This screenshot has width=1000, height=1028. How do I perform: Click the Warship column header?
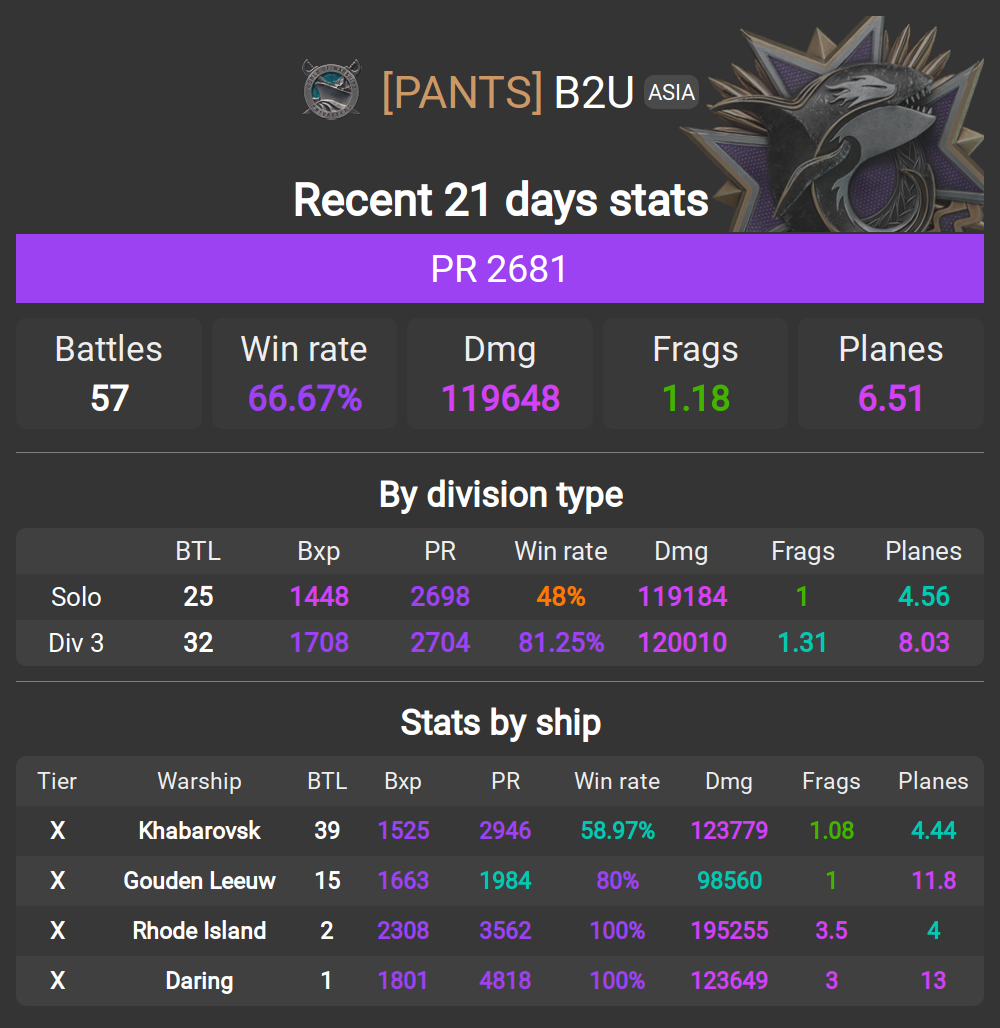pos(199,781)
